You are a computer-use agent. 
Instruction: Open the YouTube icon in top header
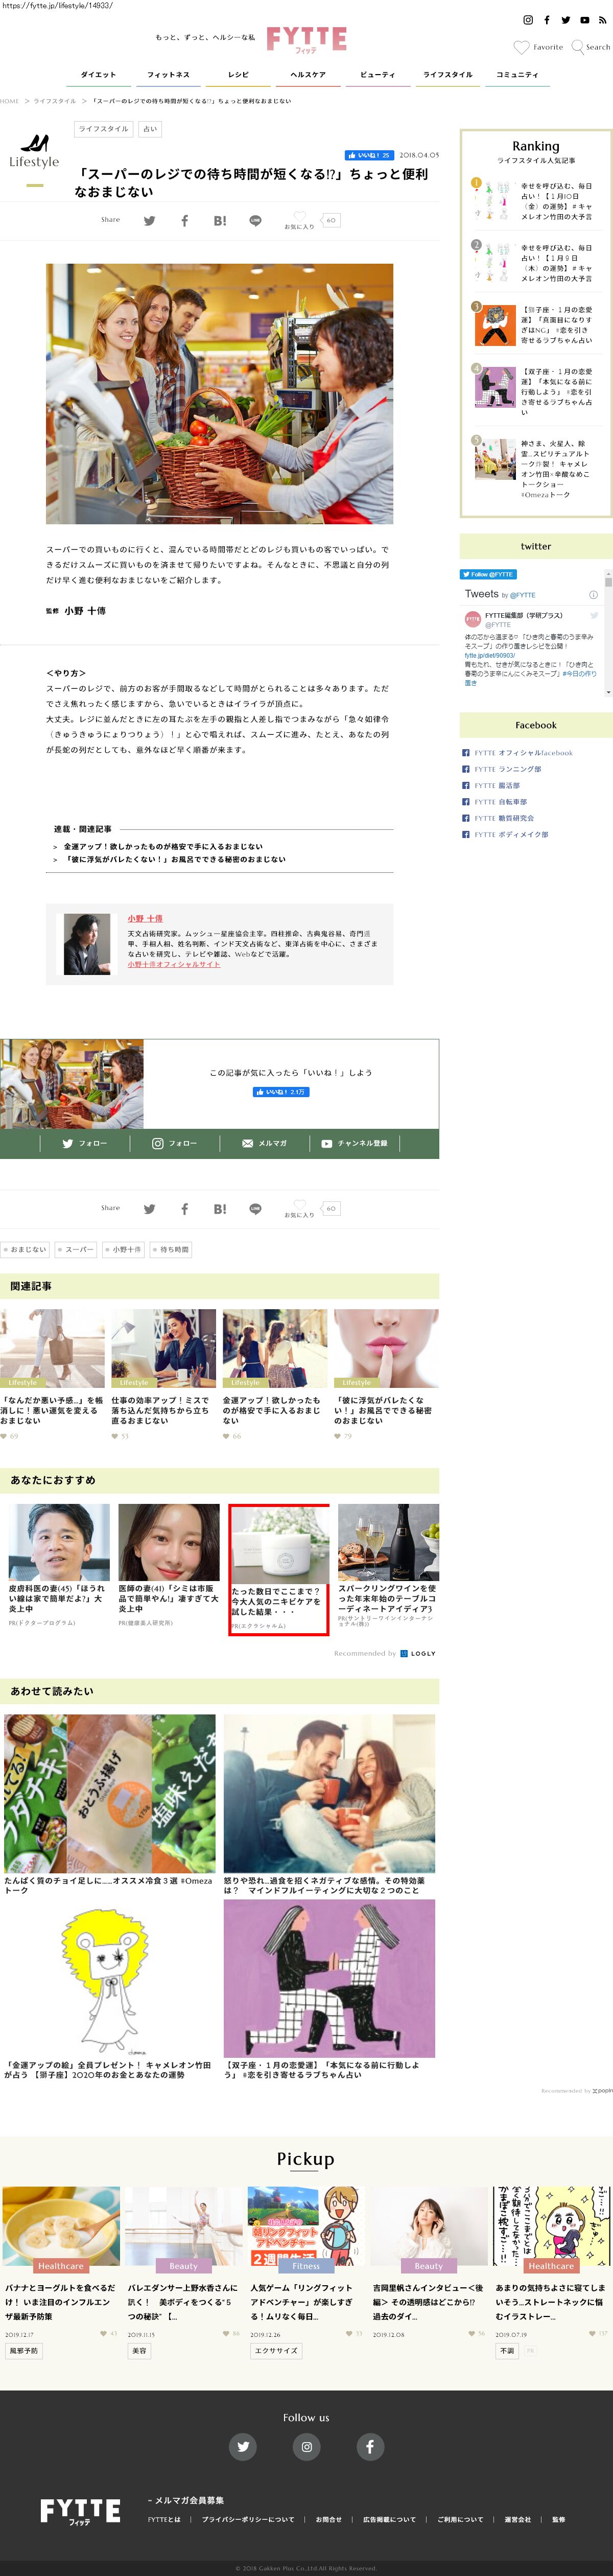(x=584, y=20)
